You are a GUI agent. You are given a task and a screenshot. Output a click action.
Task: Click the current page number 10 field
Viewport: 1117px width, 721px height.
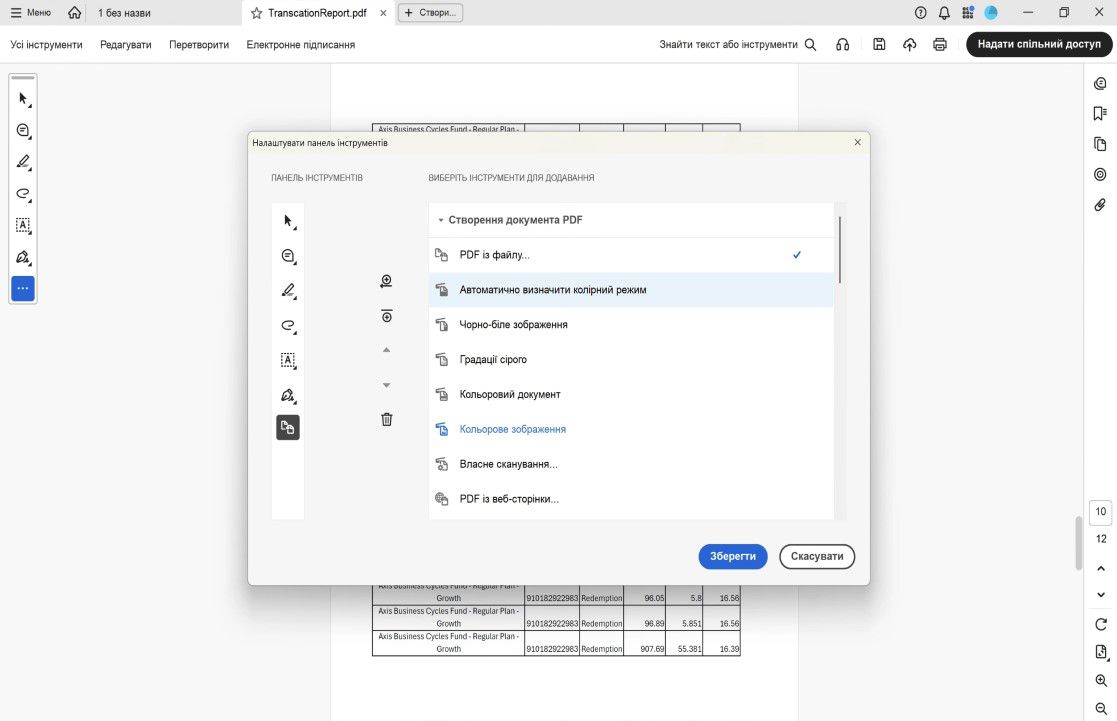(1101, 512)
